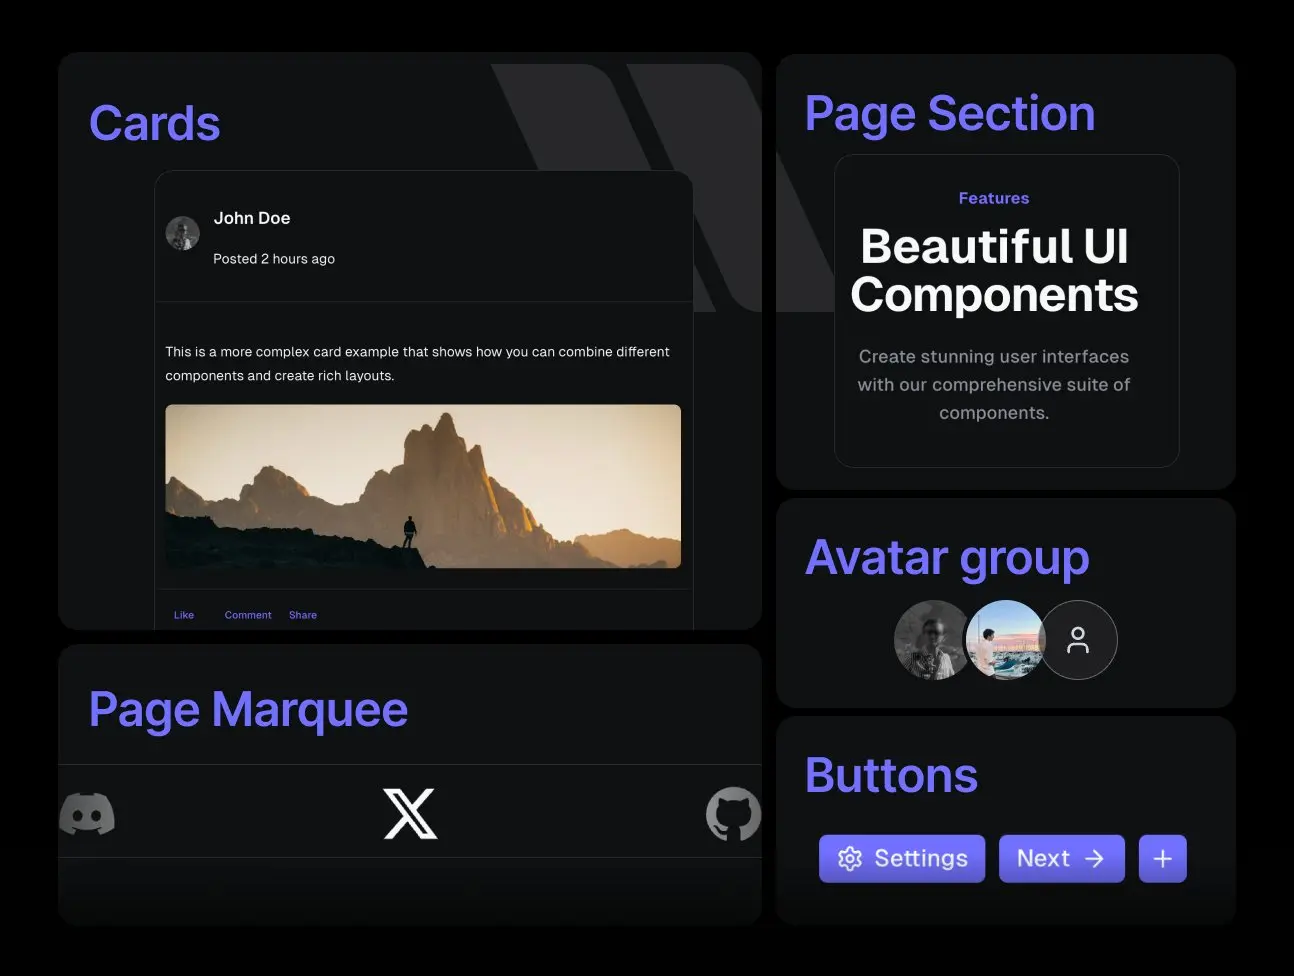The height and width of the screenshot is (976, 1294).
Task: Click the Beautiful UI Components headline
Action: (994, 271)
